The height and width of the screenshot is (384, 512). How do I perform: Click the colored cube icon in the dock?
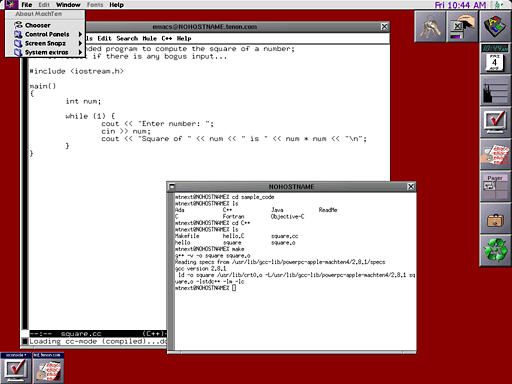coord(495,27)
